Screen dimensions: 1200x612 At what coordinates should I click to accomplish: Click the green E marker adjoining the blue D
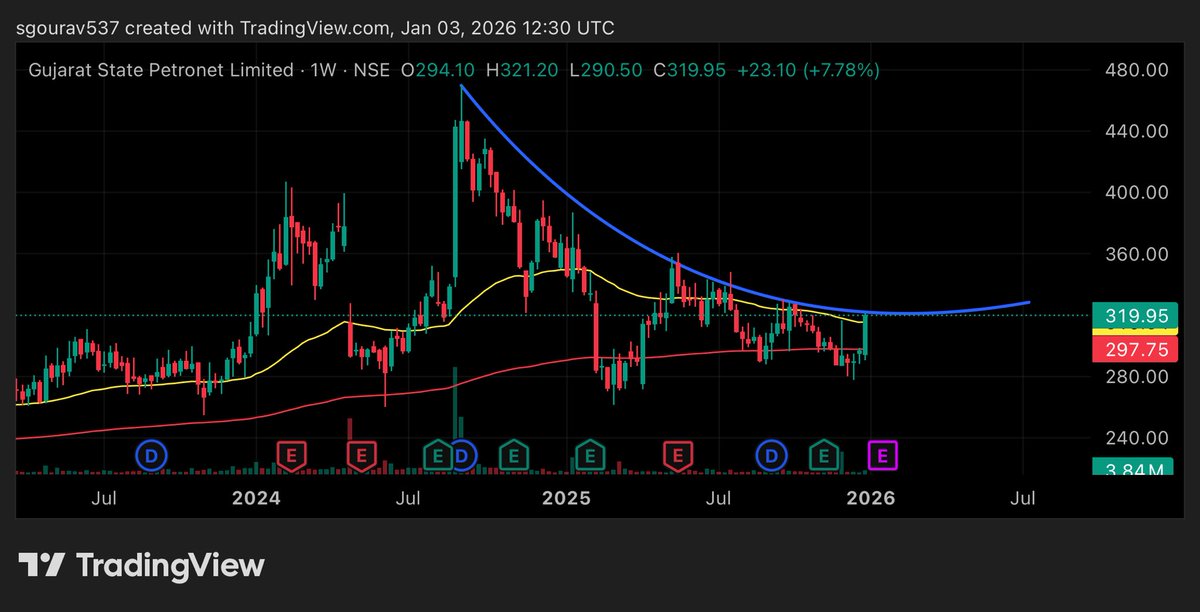437,456
